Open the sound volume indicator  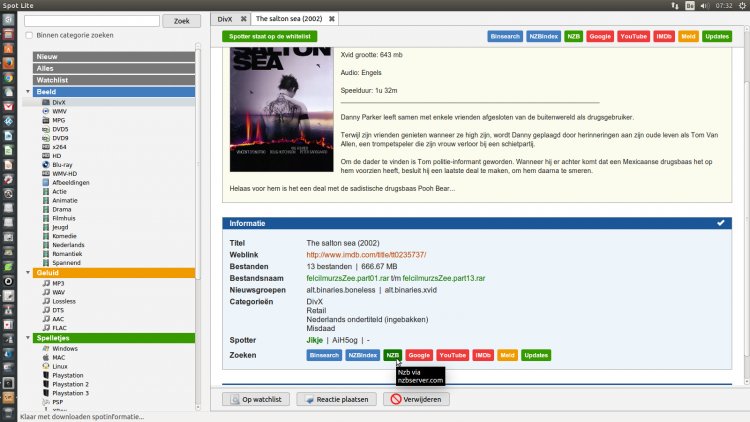click(705, 5)
